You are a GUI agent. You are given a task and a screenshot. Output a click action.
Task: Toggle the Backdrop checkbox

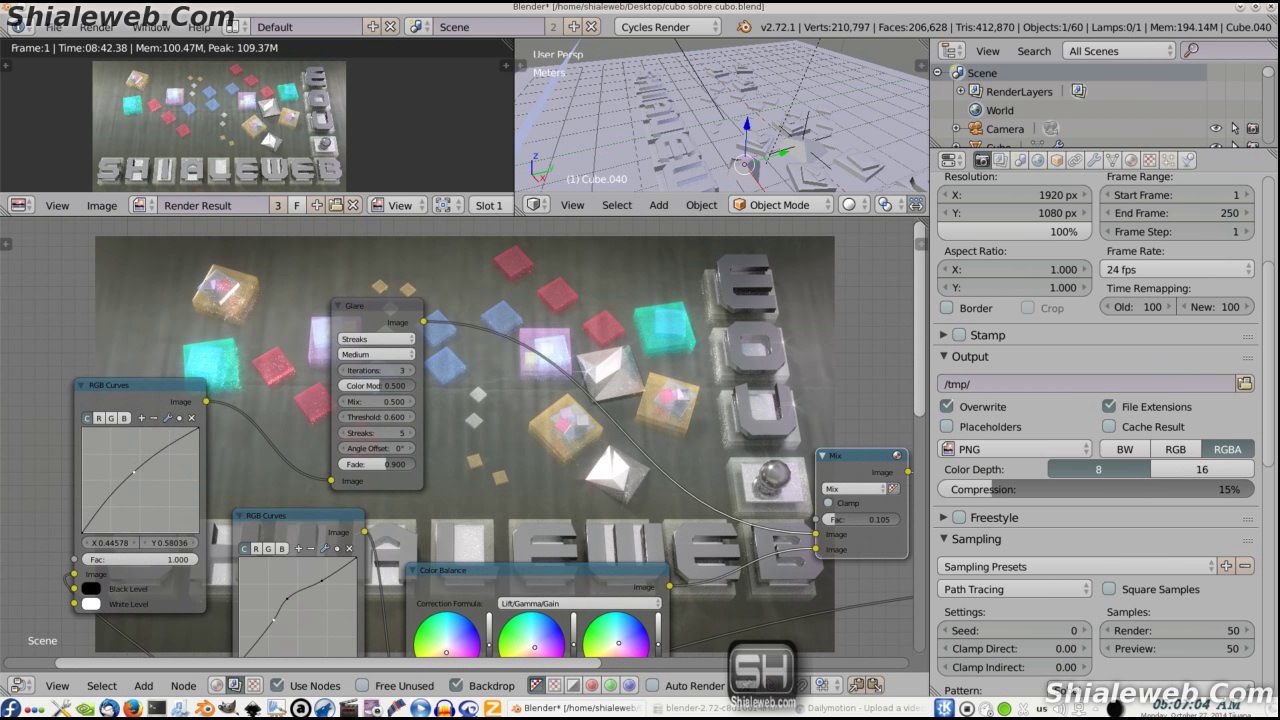coord(456,685)
